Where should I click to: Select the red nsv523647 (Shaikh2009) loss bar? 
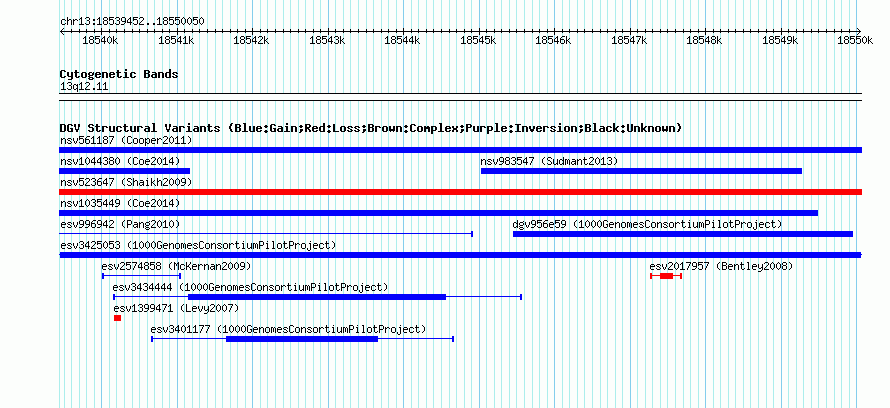pyautogui.click(x=460, y=192)
